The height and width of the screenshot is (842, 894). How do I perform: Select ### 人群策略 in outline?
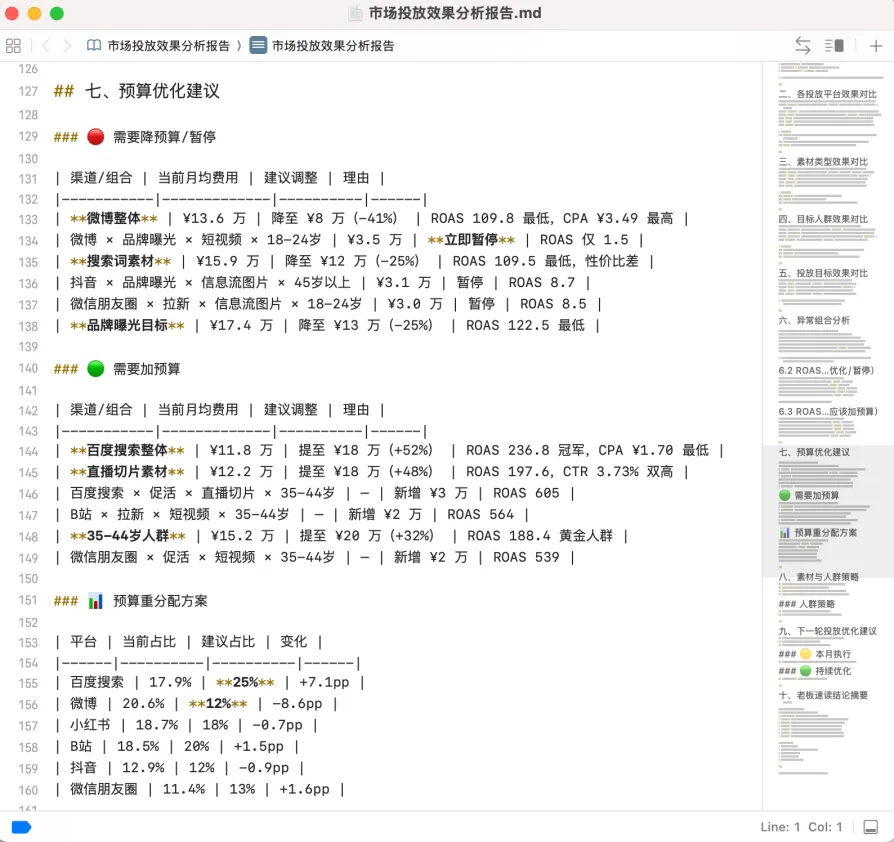coord(806,604)
